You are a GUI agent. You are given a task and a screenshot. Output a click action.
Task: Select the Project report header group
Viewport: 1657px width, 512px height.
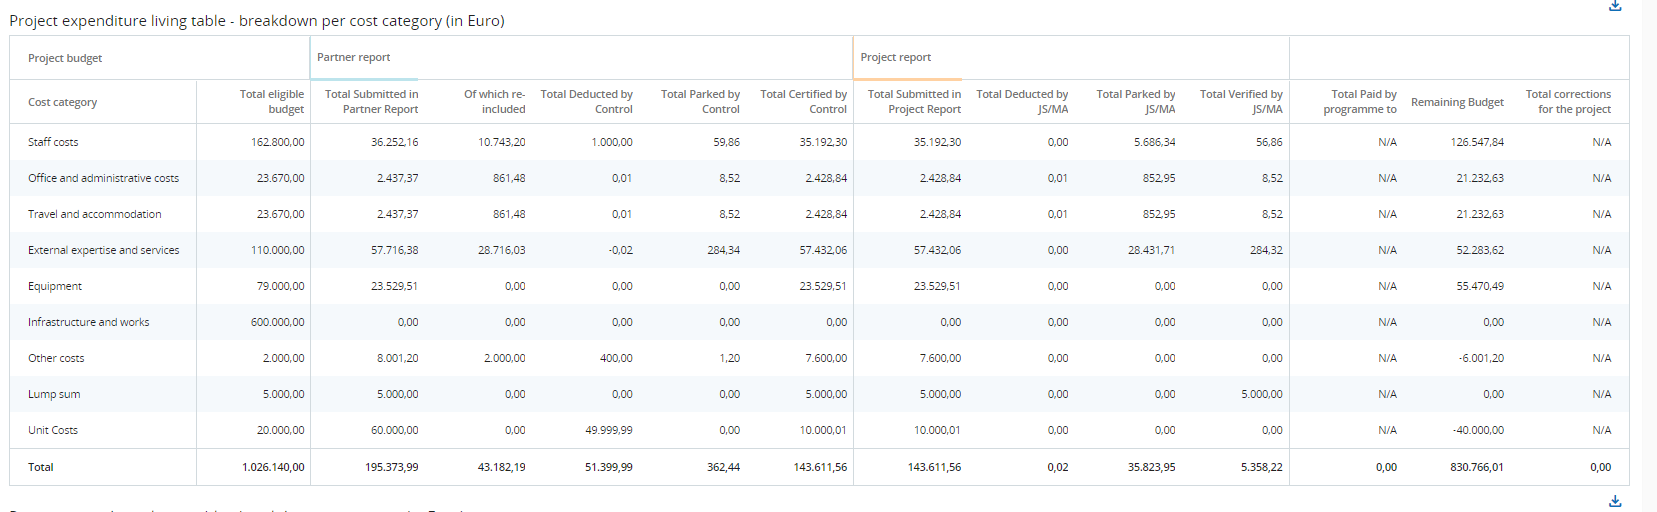coord(896,58)
